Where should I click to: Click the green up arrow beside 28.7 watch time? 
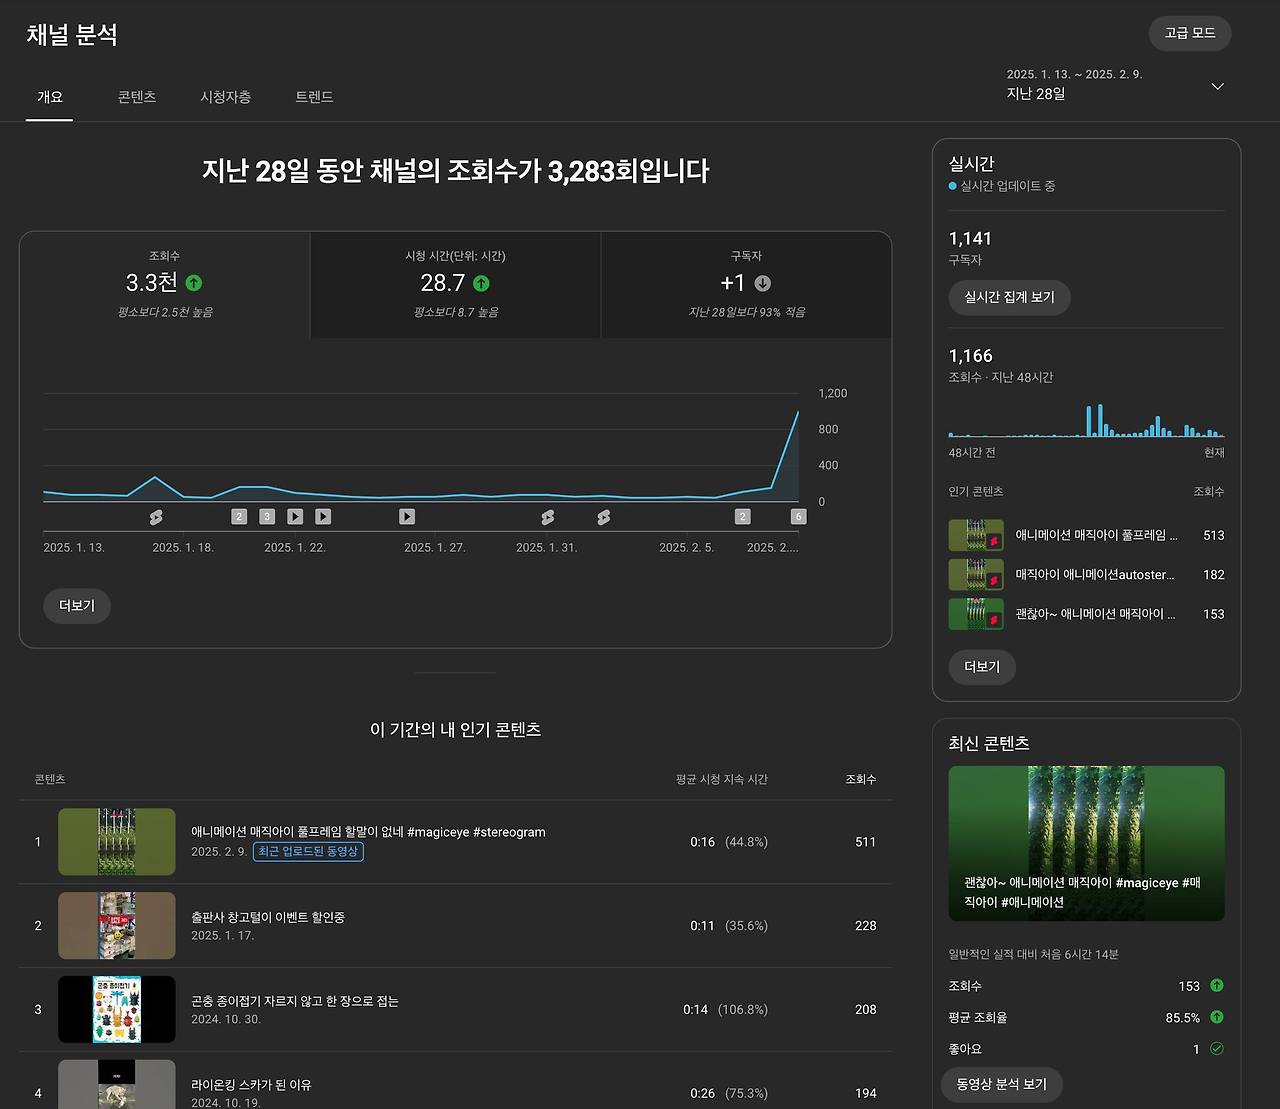pyautogui.click(x=481, y=283)
